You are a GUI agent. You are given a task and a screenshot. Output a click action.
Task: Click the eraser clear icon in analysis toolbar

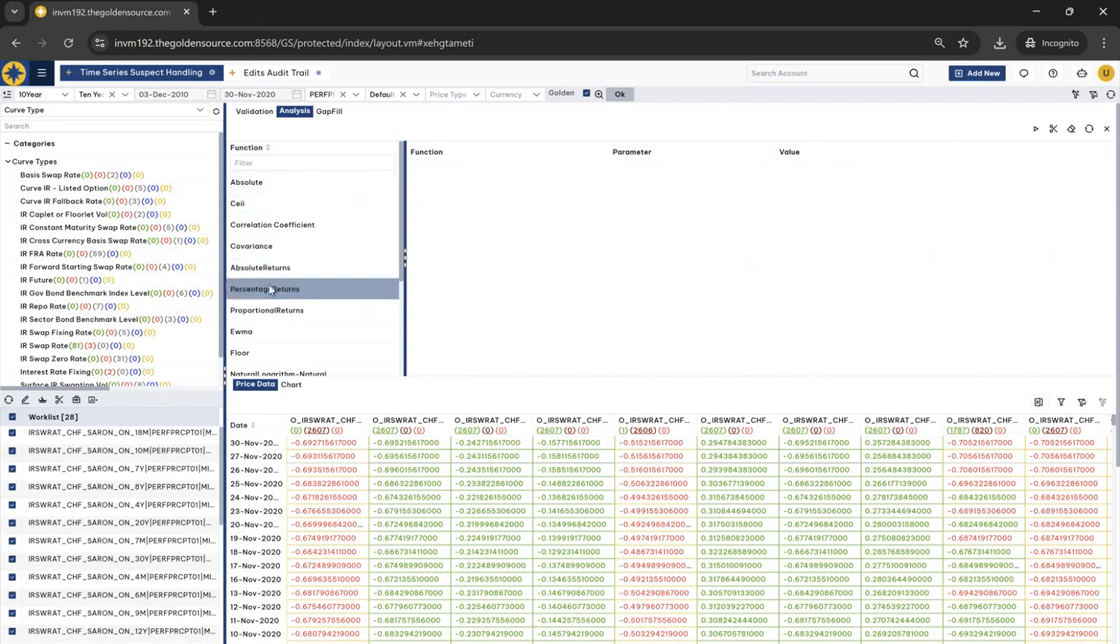tap(1071, 129)
